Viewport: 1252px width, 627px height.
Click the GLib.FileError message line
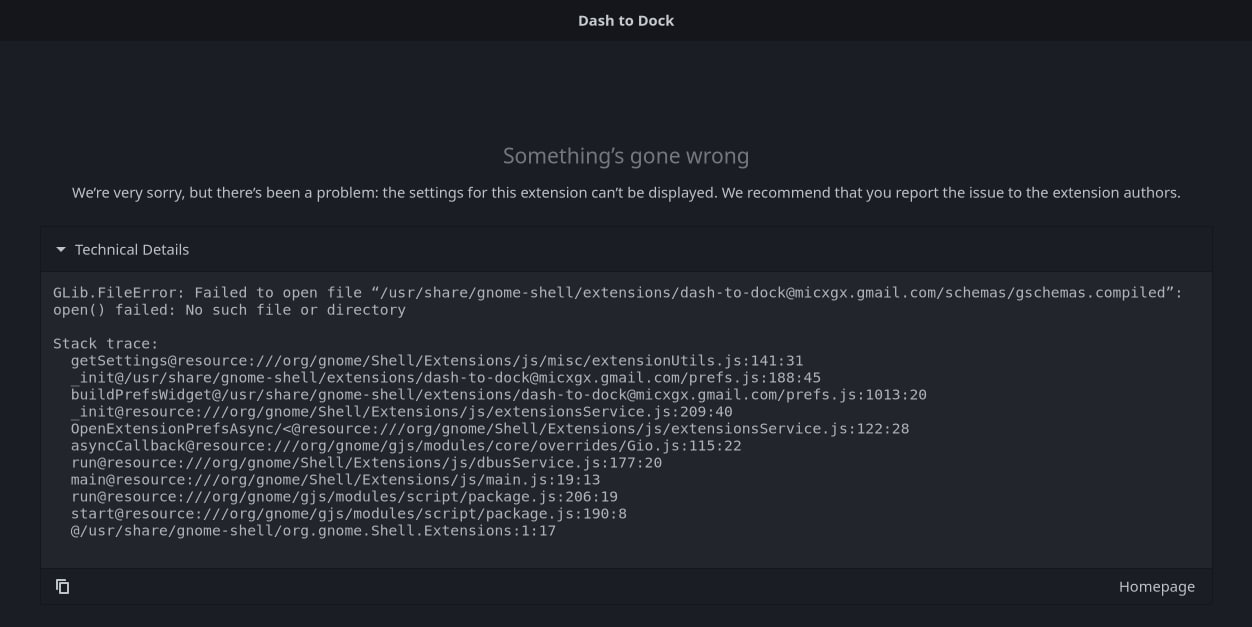pos(617,293)
